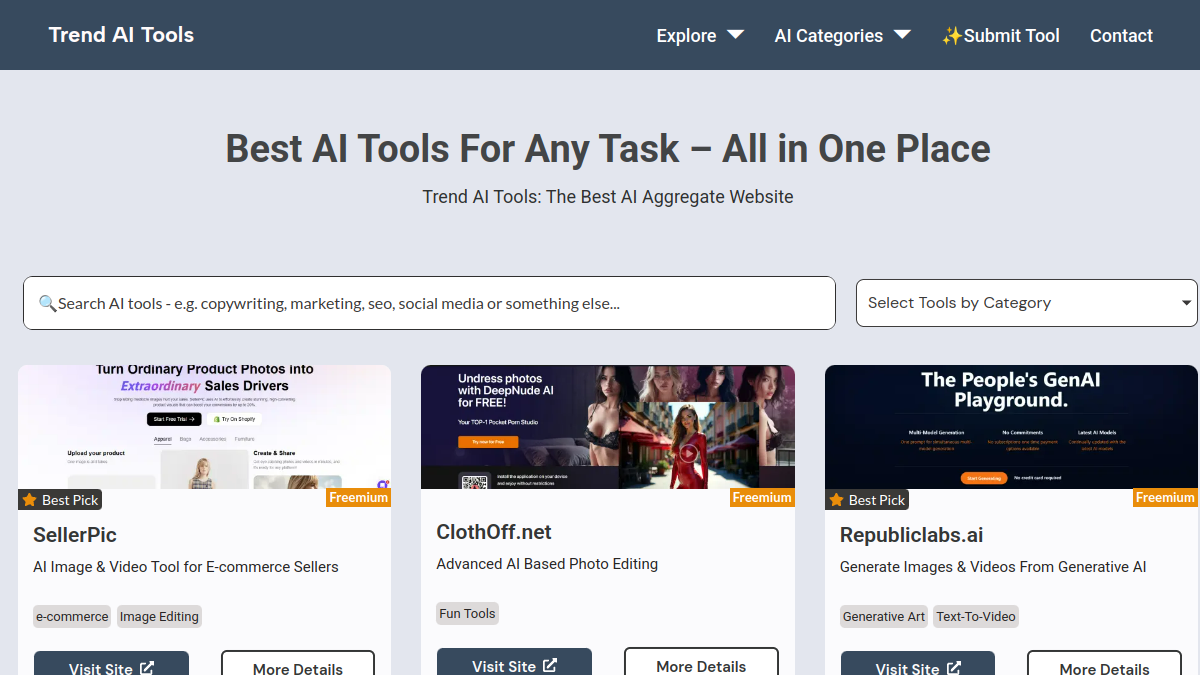Click the Freemium badge on SellerPic
Screen dimensions: 1200x675
coord(358,497)
